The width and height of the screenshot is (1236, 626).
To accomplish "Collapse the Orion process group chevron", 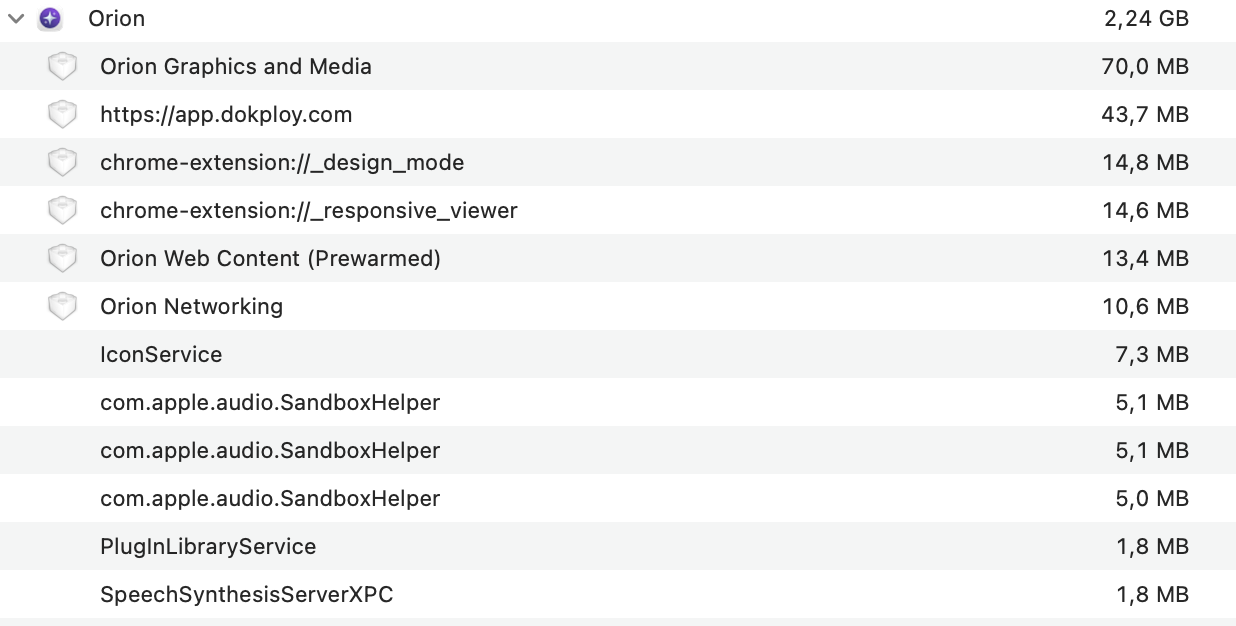I will pos(16,19).
